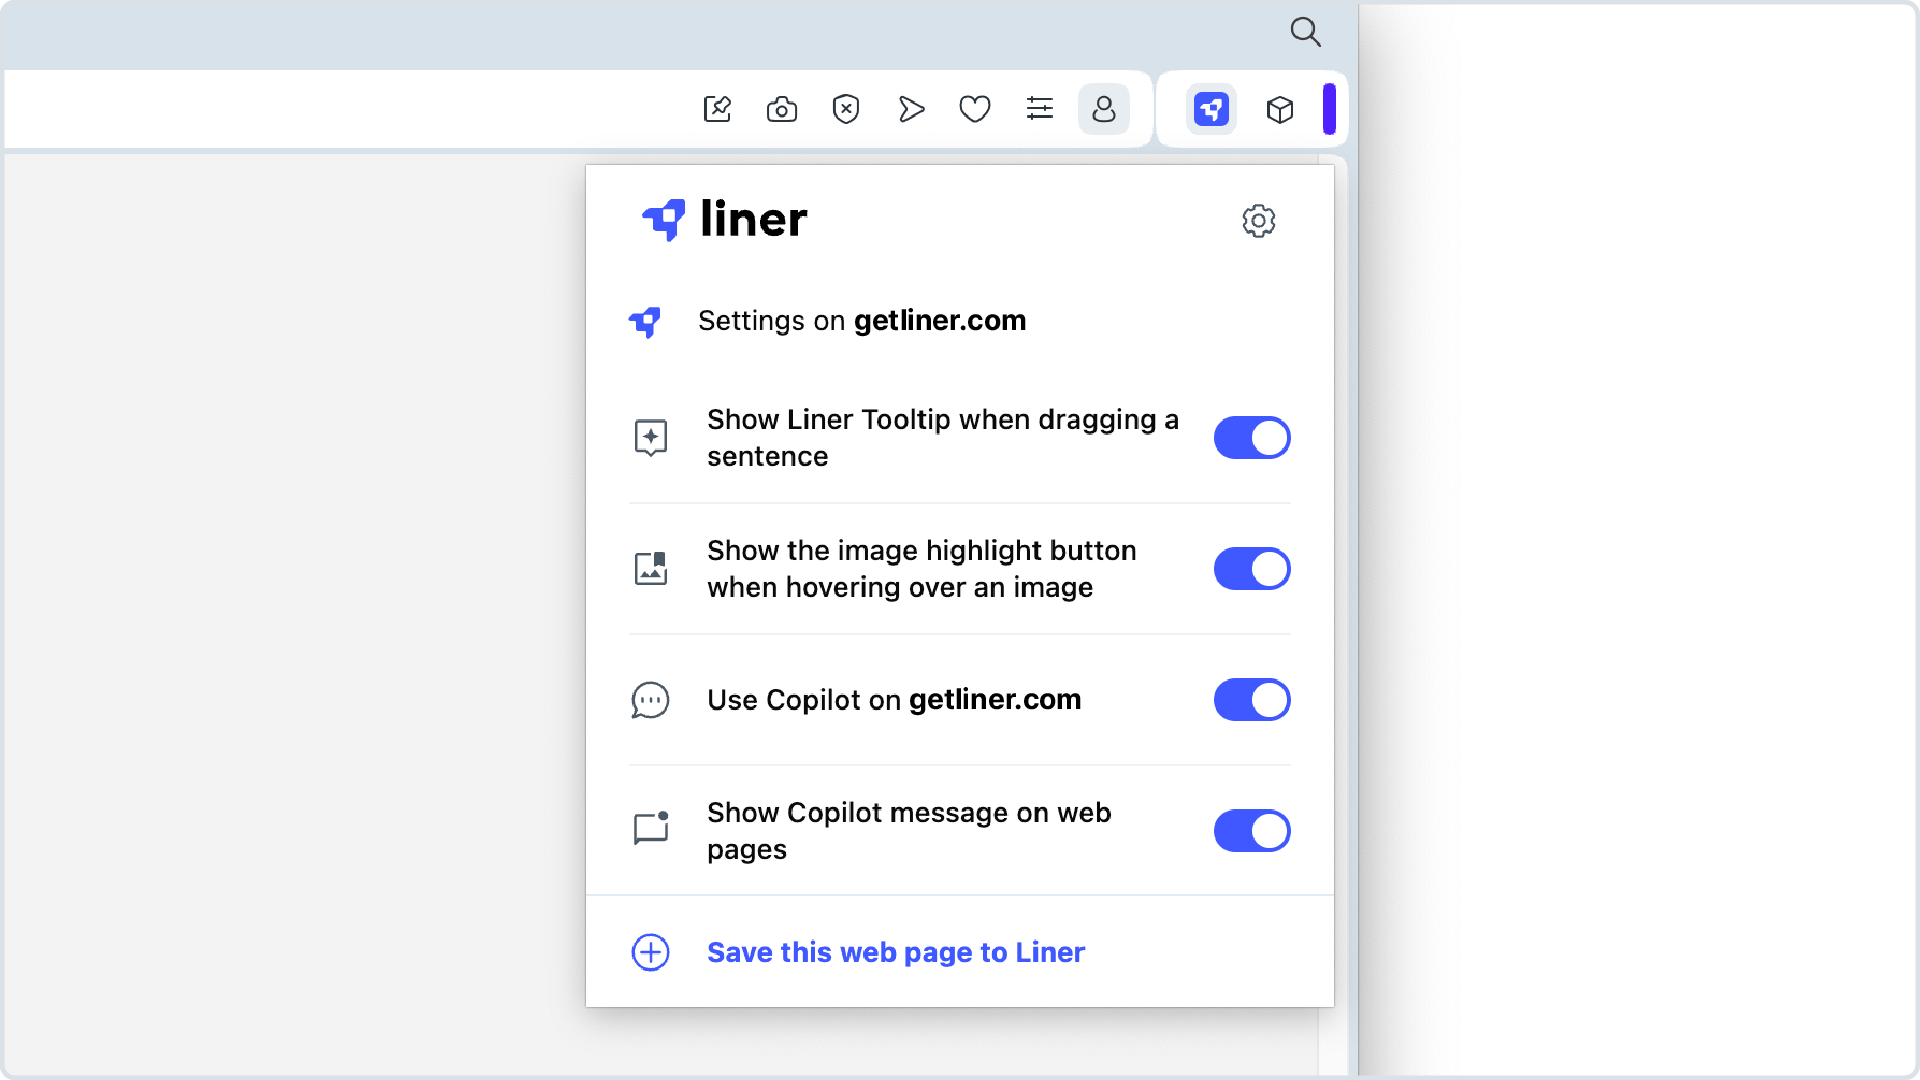Click the Liner extension toolbar icon
The image size is (1920, 1080).
click(1211, 109)
